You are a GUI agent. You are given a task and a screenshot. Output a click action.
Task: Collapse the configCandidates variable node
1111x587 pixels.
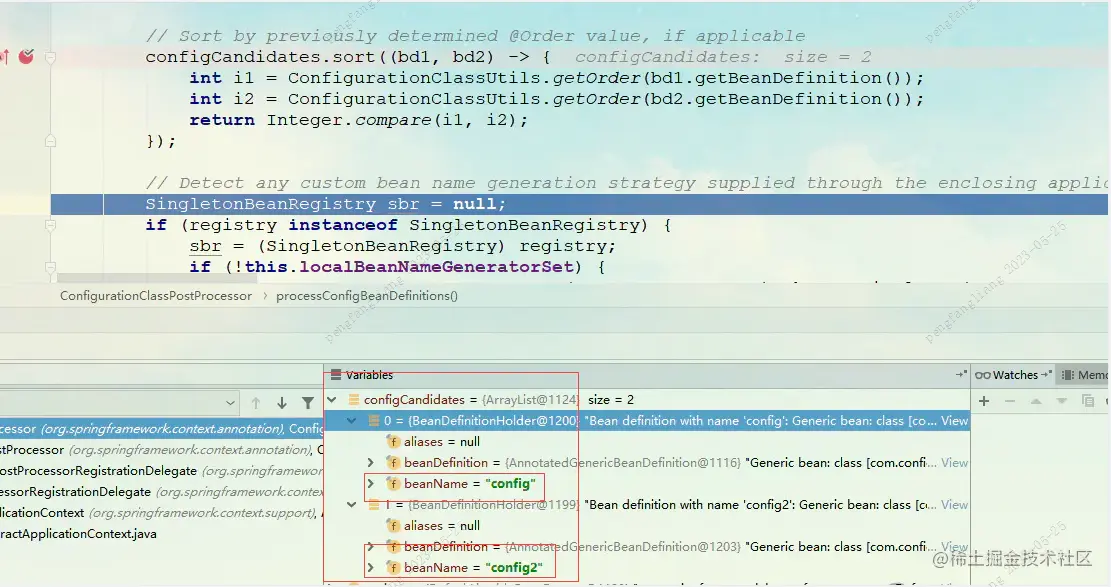tap(332, 400)
